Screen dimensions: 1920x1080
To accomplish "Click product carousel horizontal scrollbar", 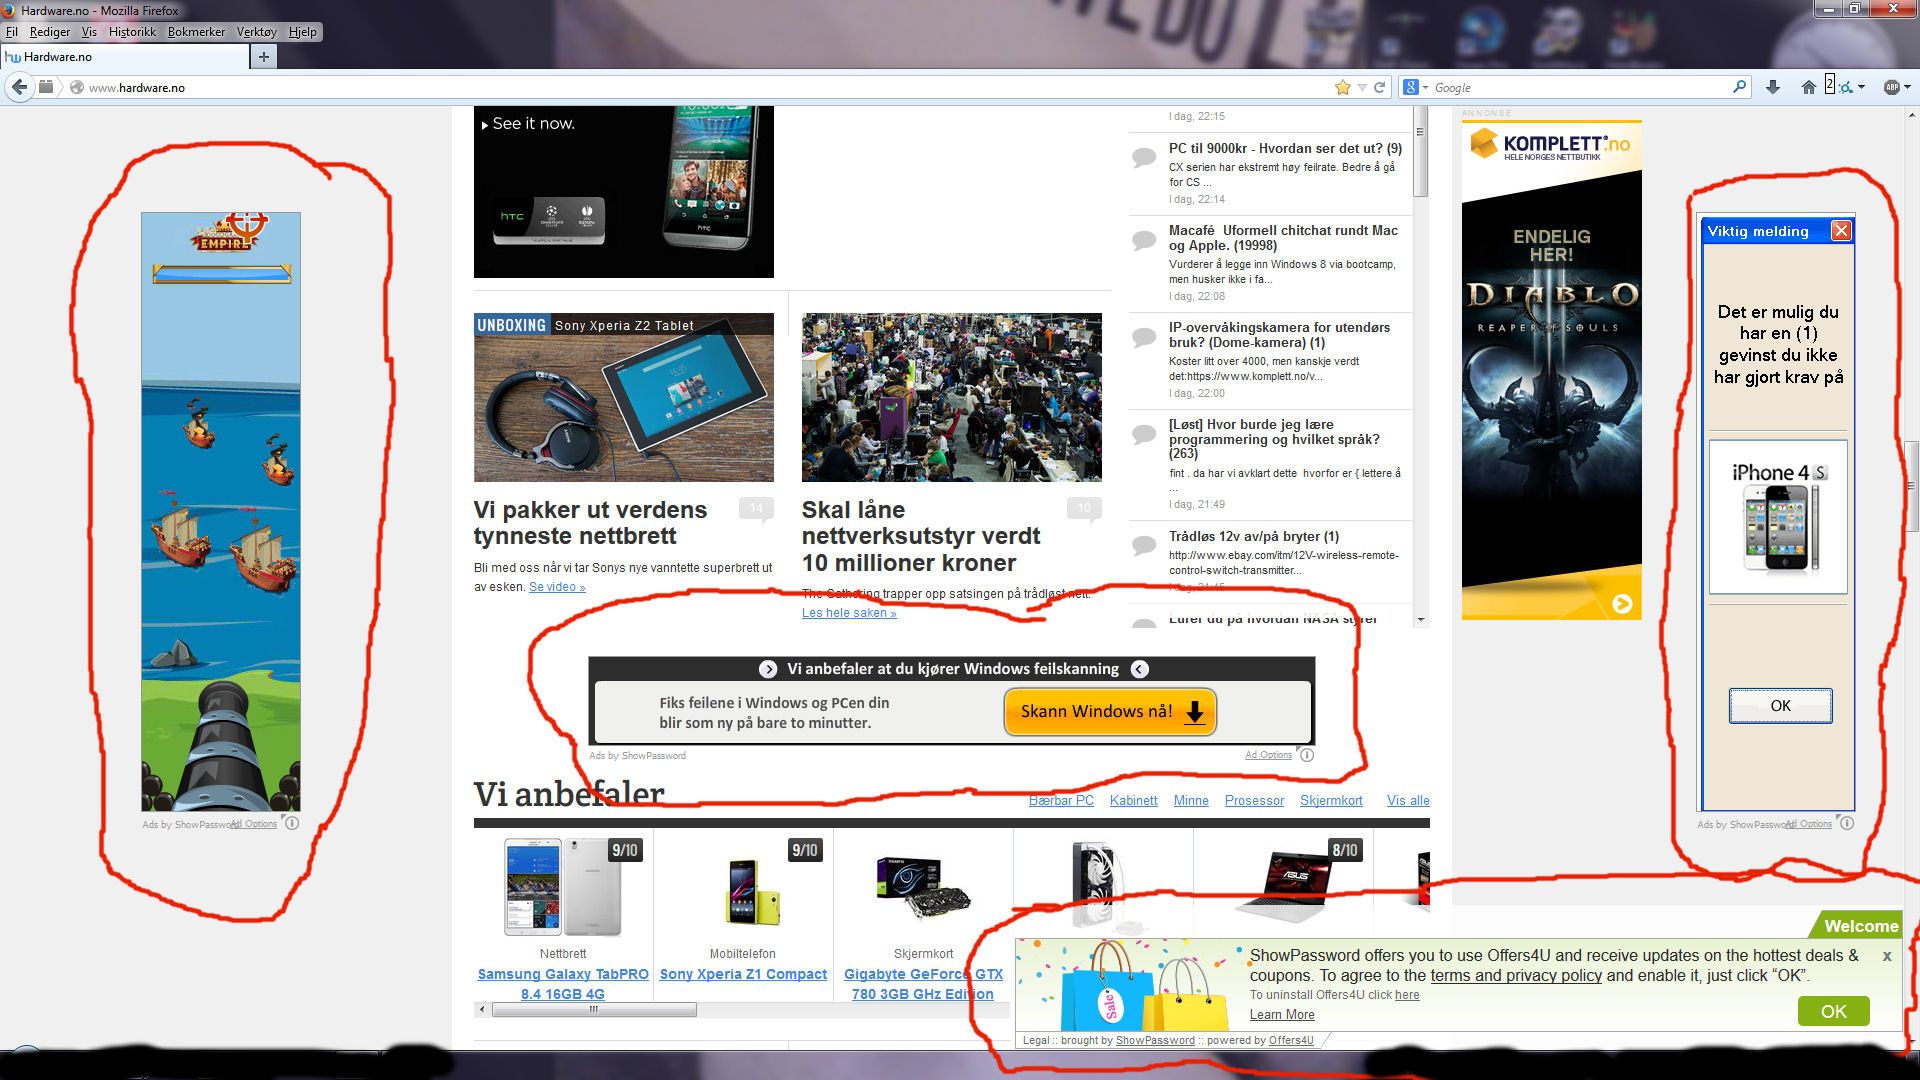I will 594,1010.
